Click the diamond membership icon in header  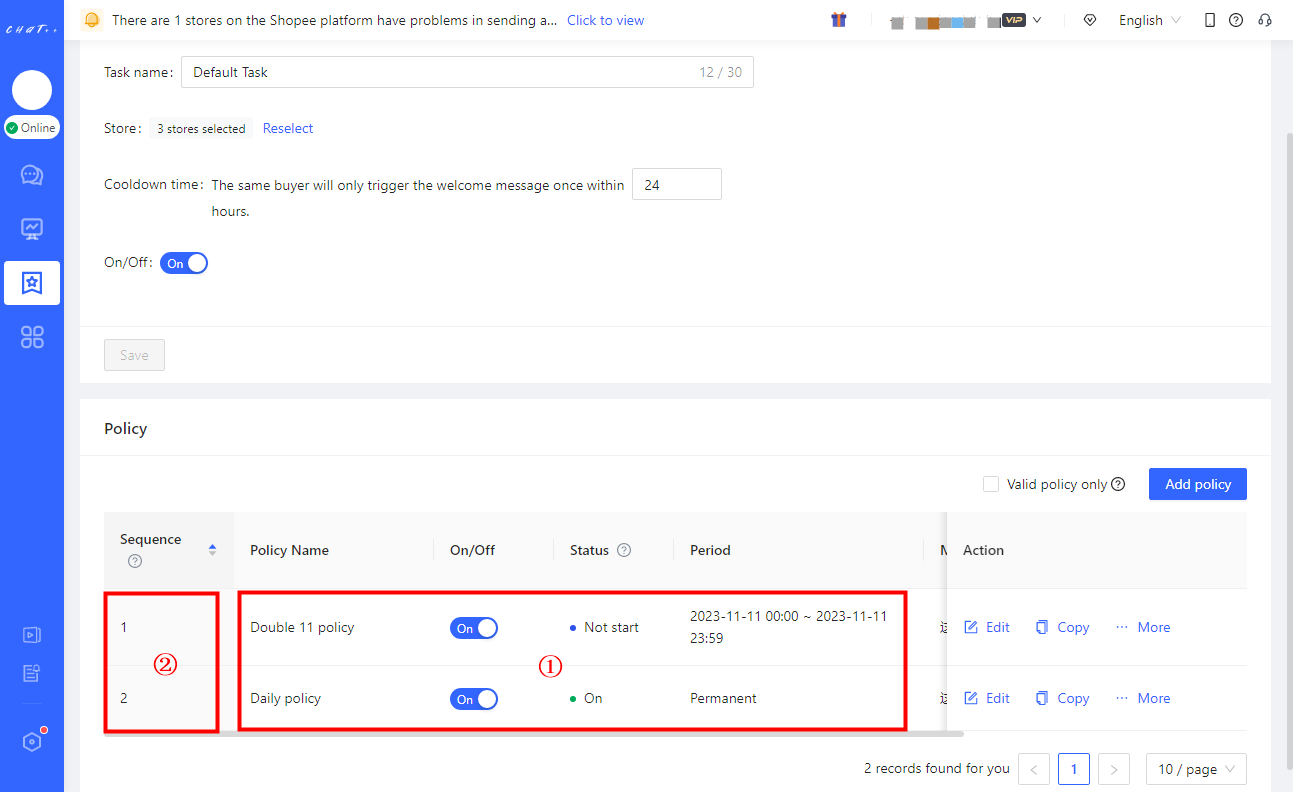[x=1090, y=20]
